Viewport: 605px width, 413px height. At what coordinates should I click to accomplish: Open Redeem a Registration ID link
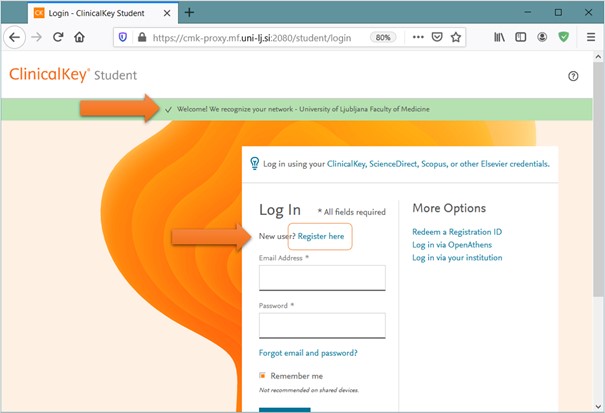(457, 232)
